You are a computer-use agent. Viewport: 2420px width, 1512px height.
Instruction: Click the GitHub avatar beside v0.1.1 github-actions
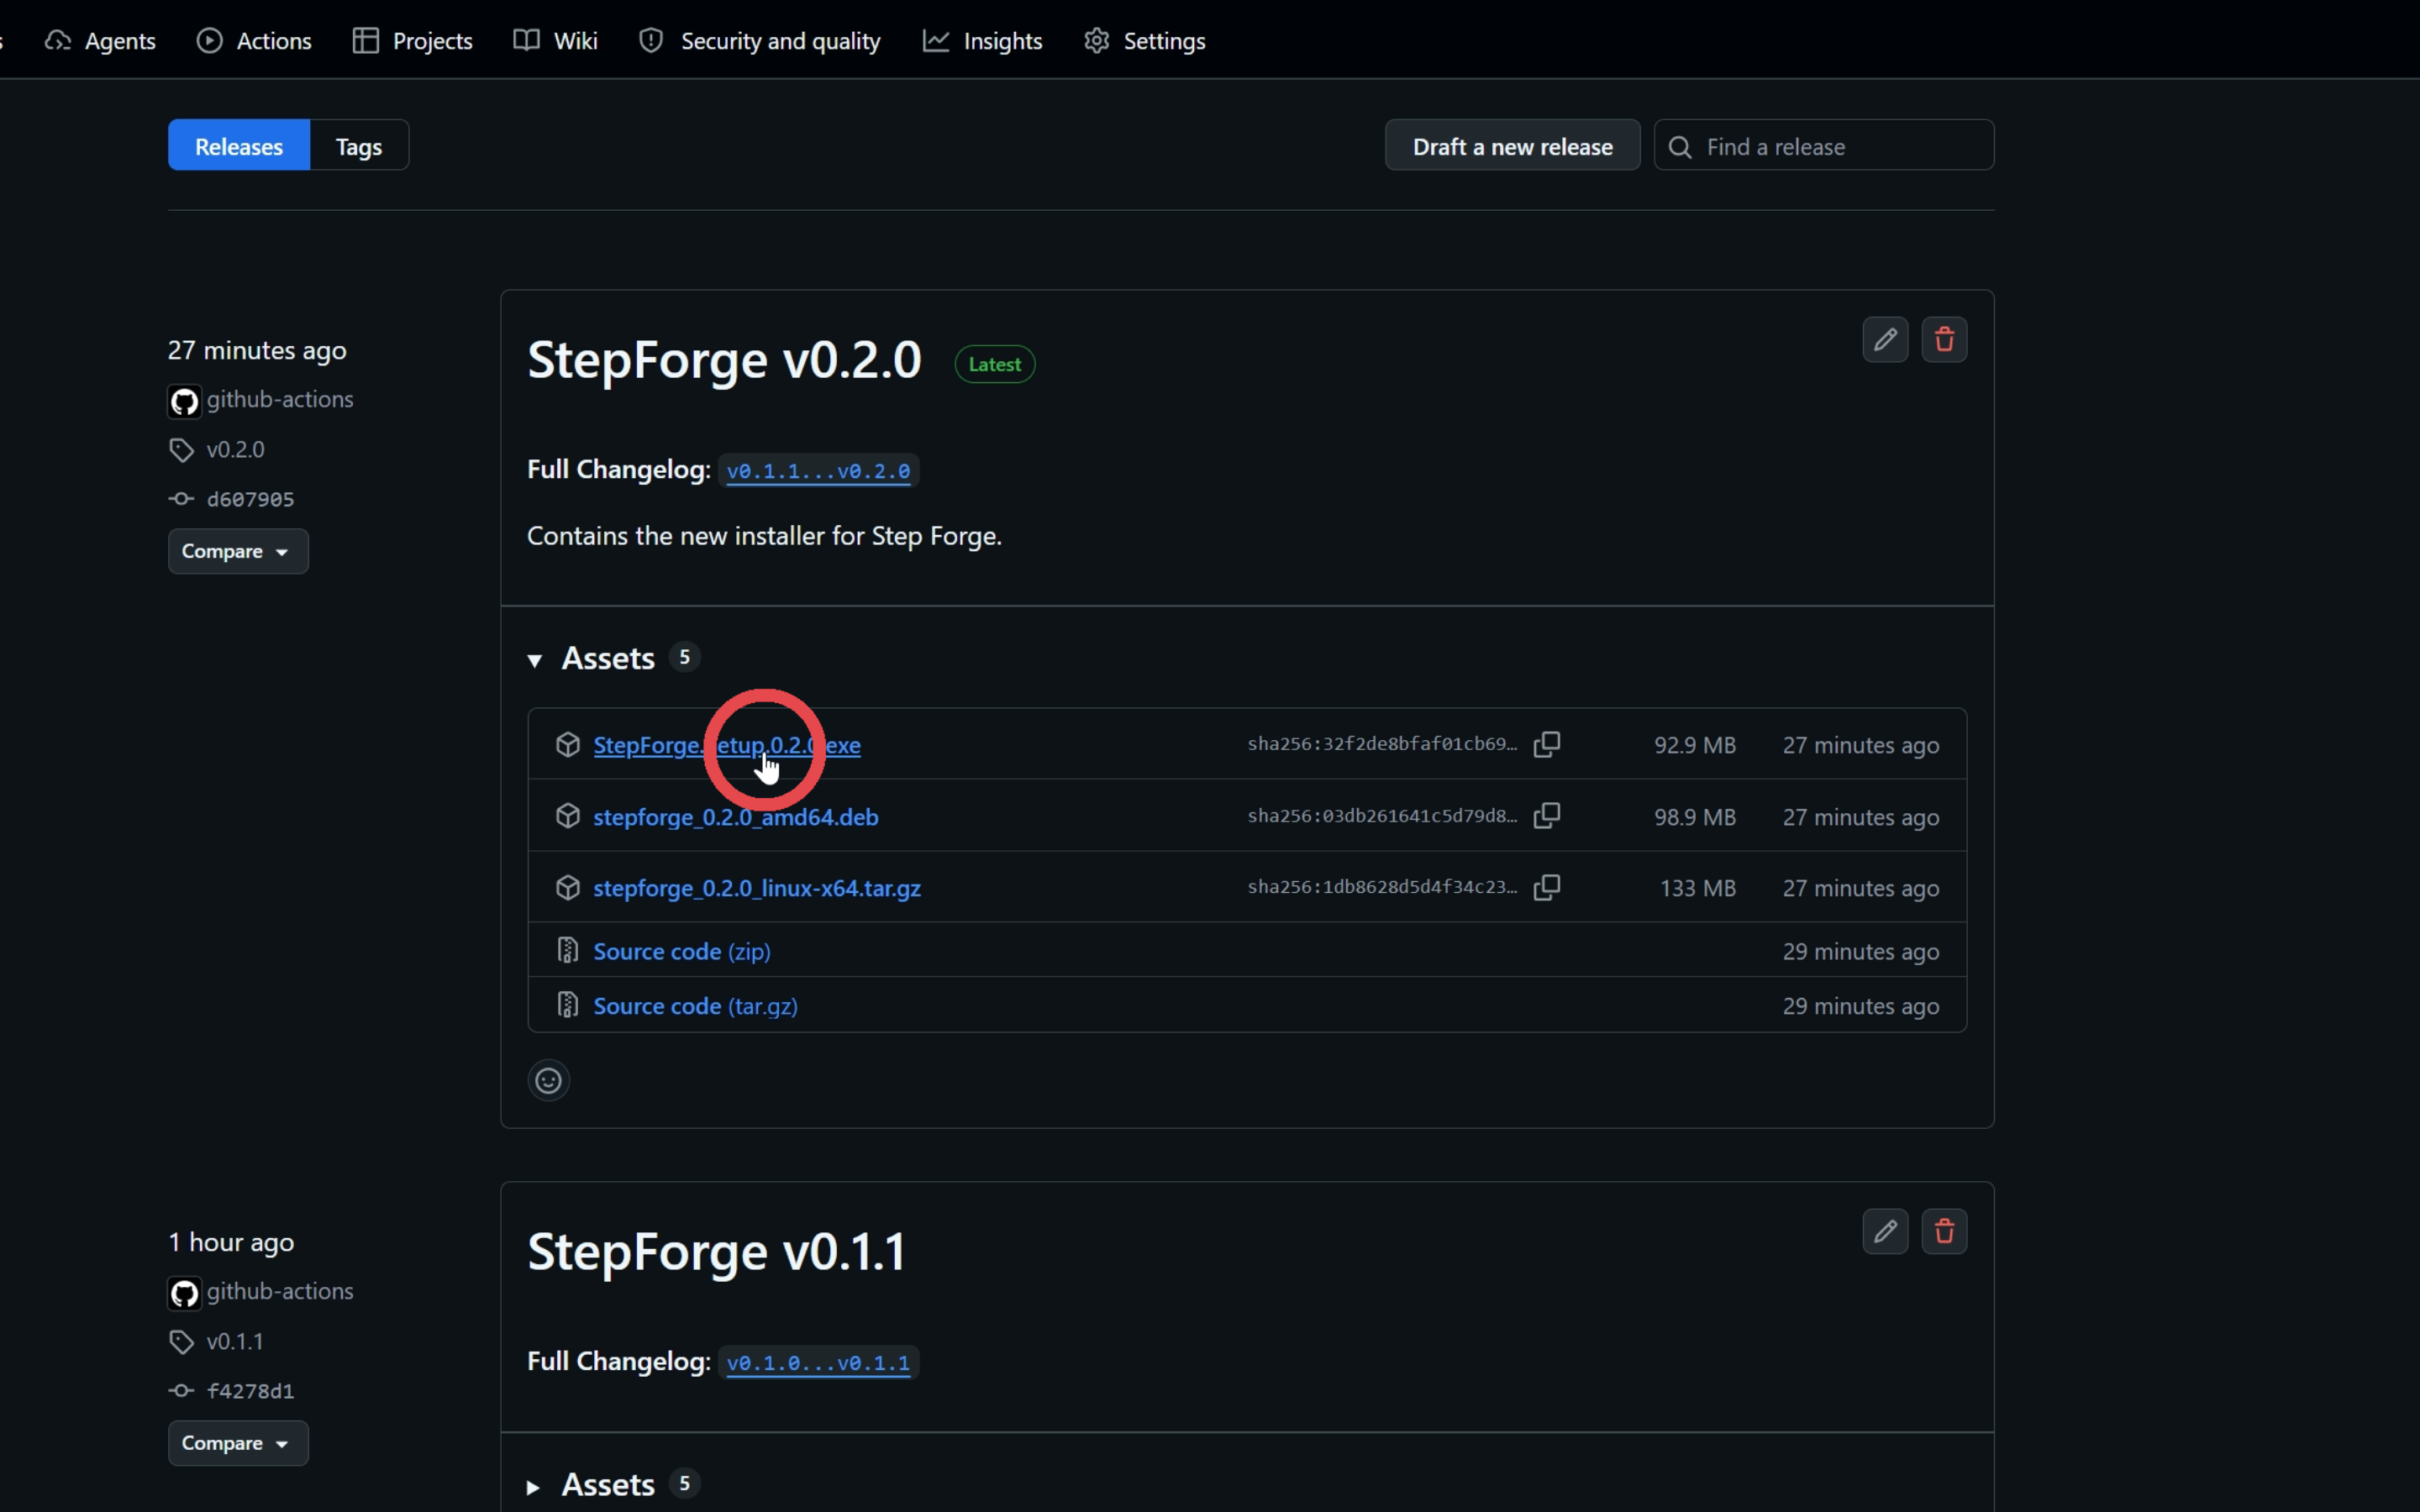184,1294
